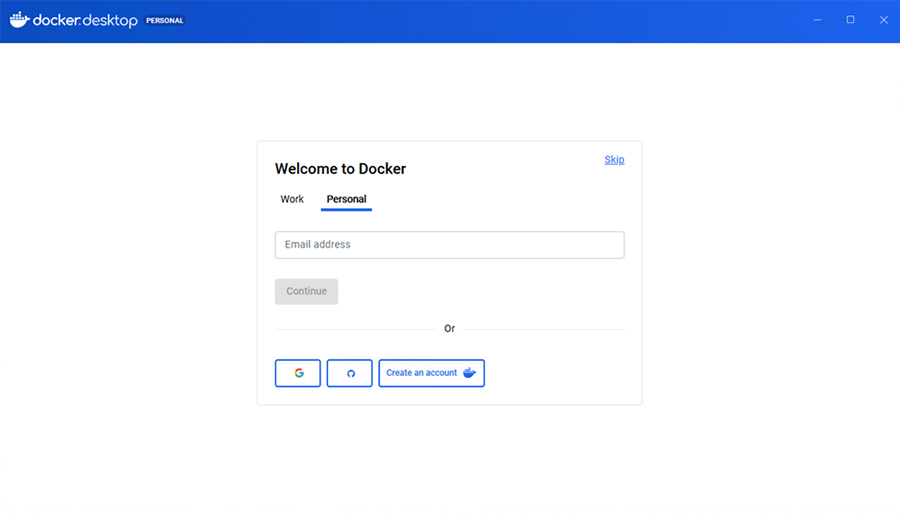Click the "docker desktop" wordmark
The image size is (900, 513).
[x=85, y=21]
